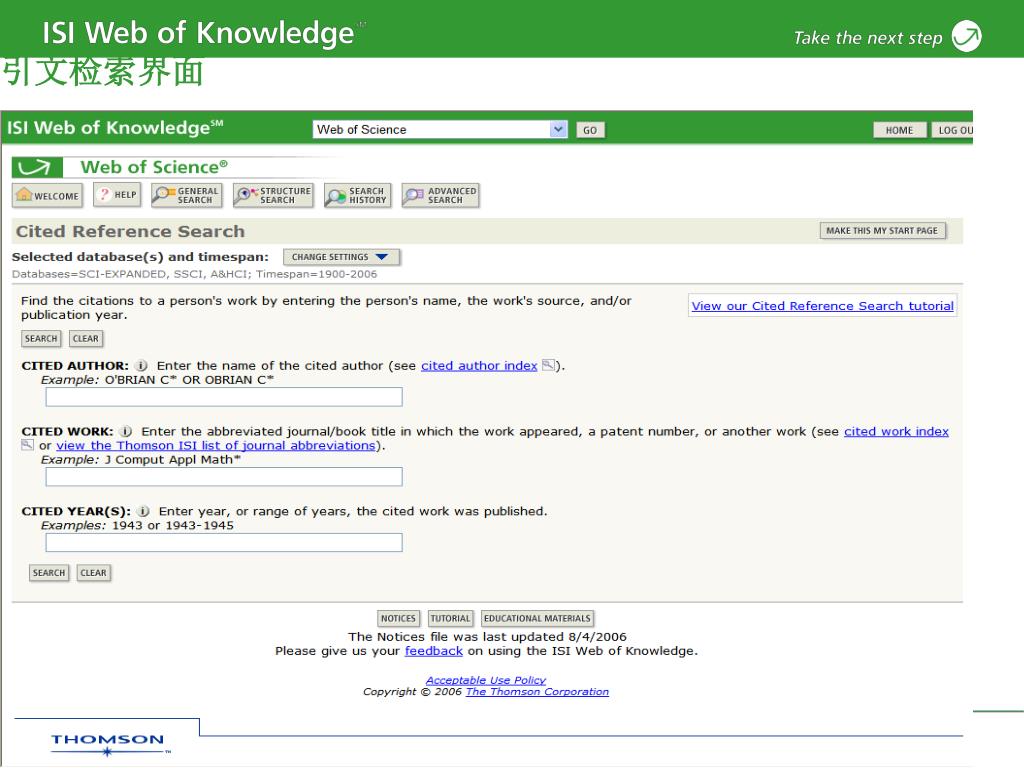Screen dimensions: 1024x768
Task: Click the Databases=SCI-EXPANDED timespan text
Action: (194, 274)
